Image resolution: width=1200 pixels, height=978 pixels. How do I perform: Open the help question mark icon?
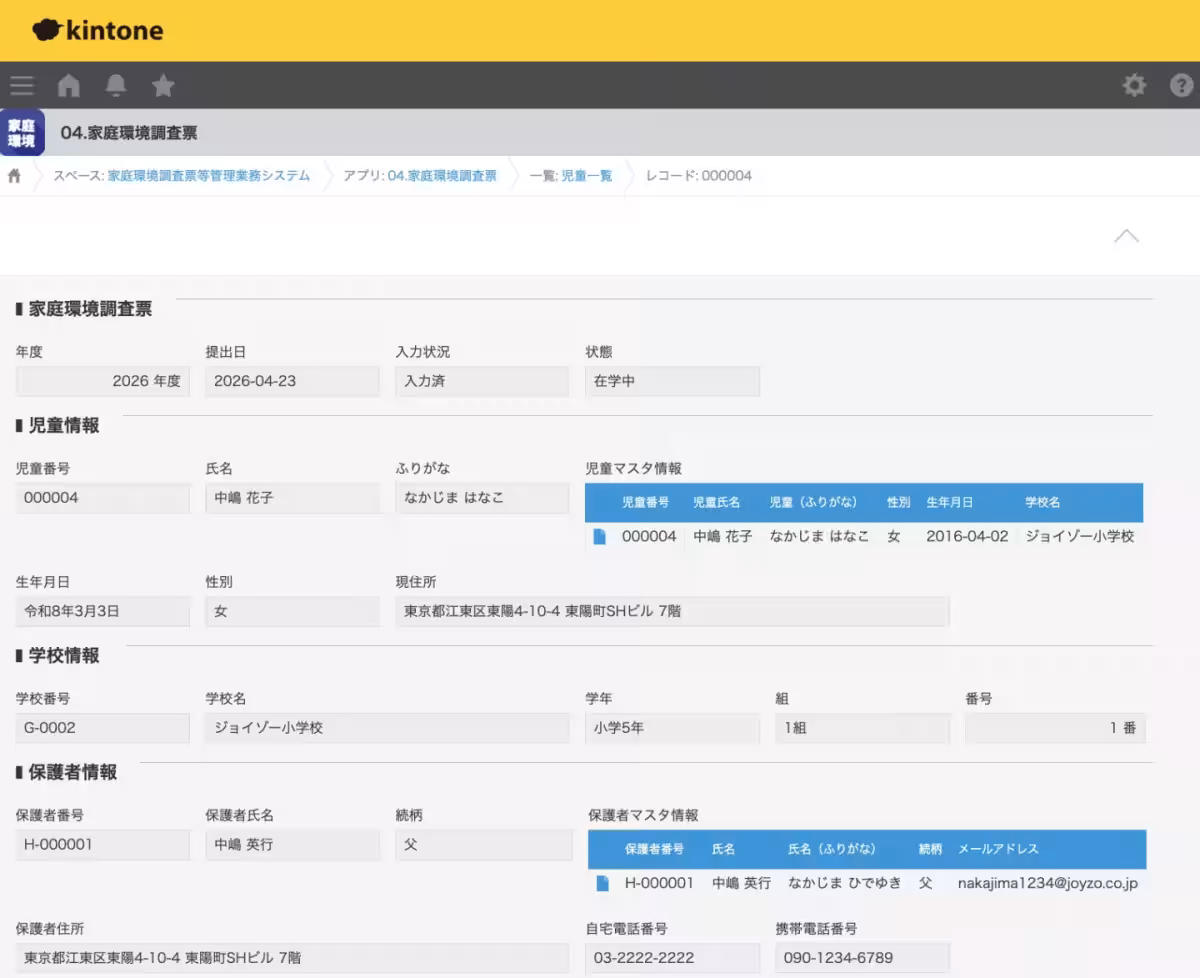tap(1182, 86)
